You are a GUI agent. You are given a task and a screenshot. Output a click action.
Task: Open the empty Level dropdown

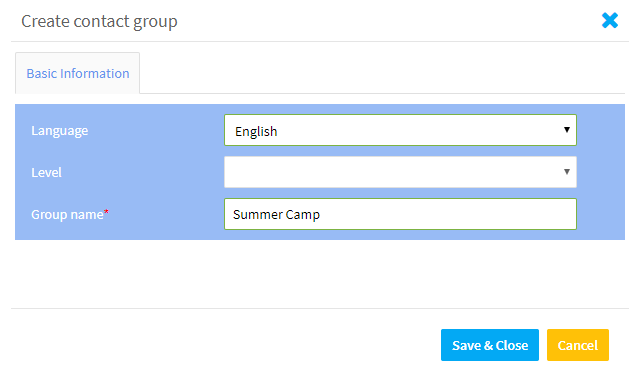coord(400,172)
